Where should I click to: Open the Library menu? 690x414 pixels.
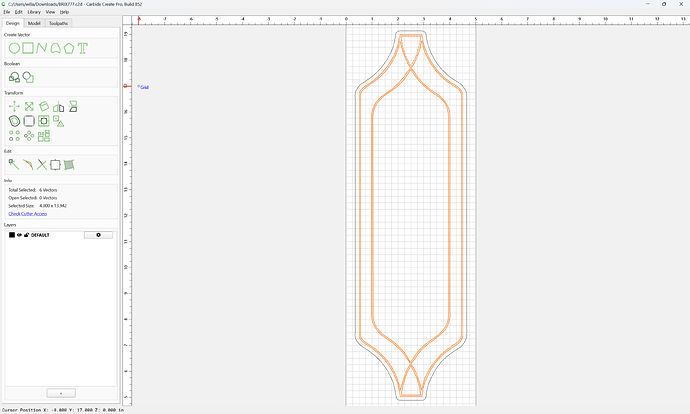(x=34, y=12)
